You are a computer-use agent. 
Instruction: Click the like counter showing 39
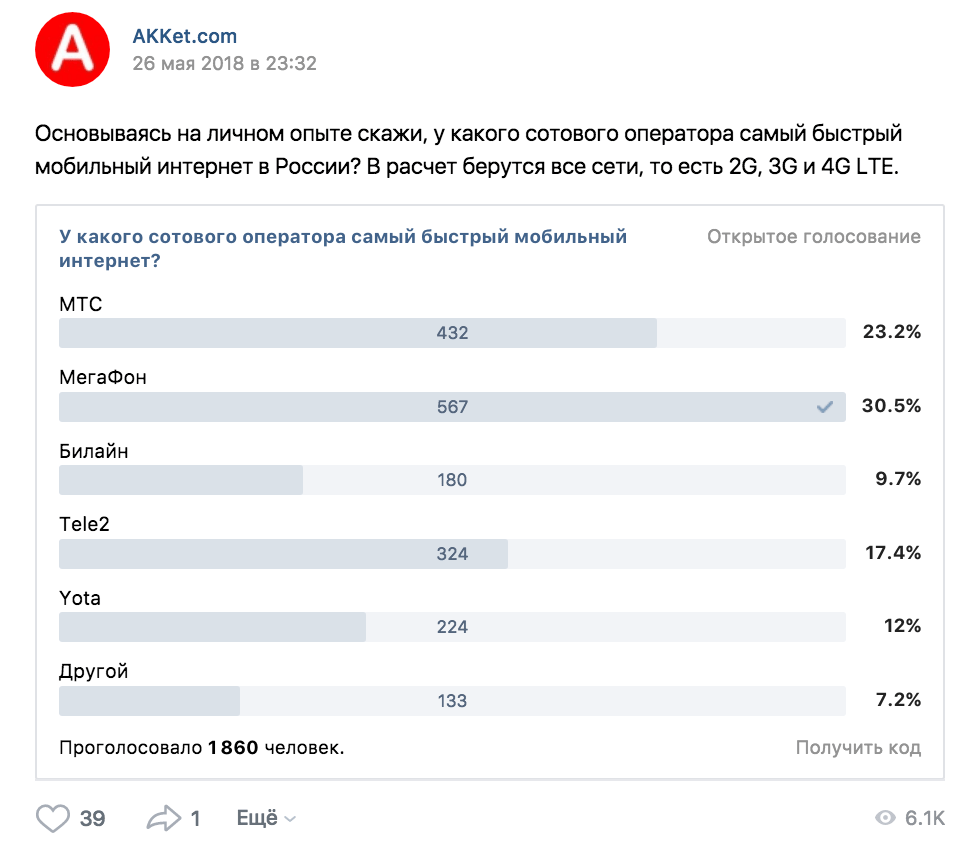[91, 818]
